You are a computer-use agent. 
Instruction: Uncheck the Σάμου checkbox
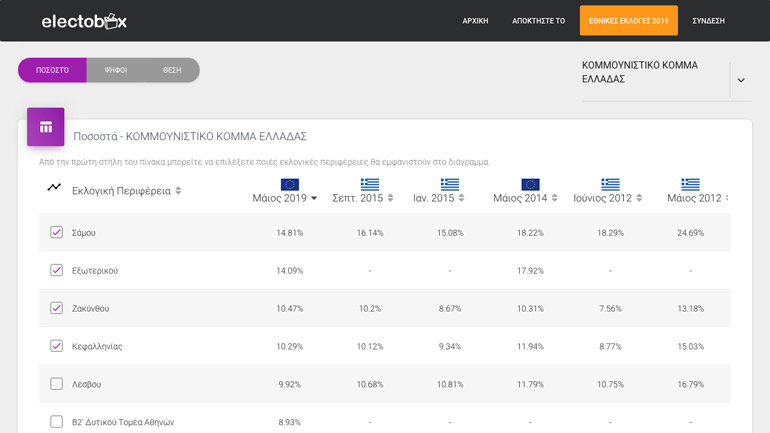pyautogui.click(x=56, y=232)
